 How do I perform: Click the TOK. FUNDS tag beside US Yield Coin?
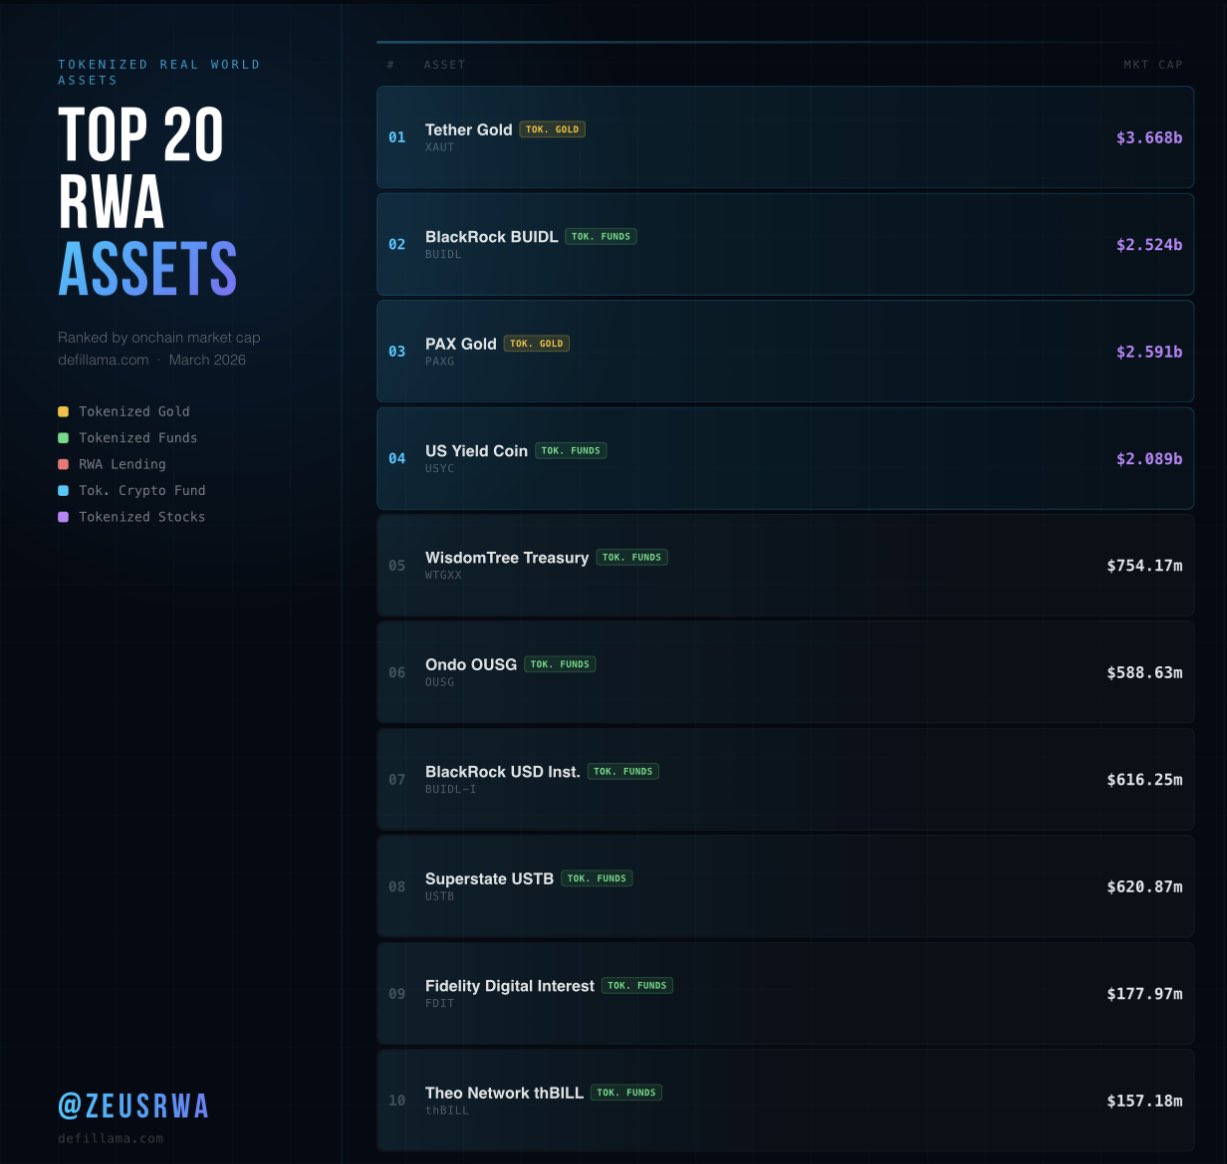(x=571, y=450)
